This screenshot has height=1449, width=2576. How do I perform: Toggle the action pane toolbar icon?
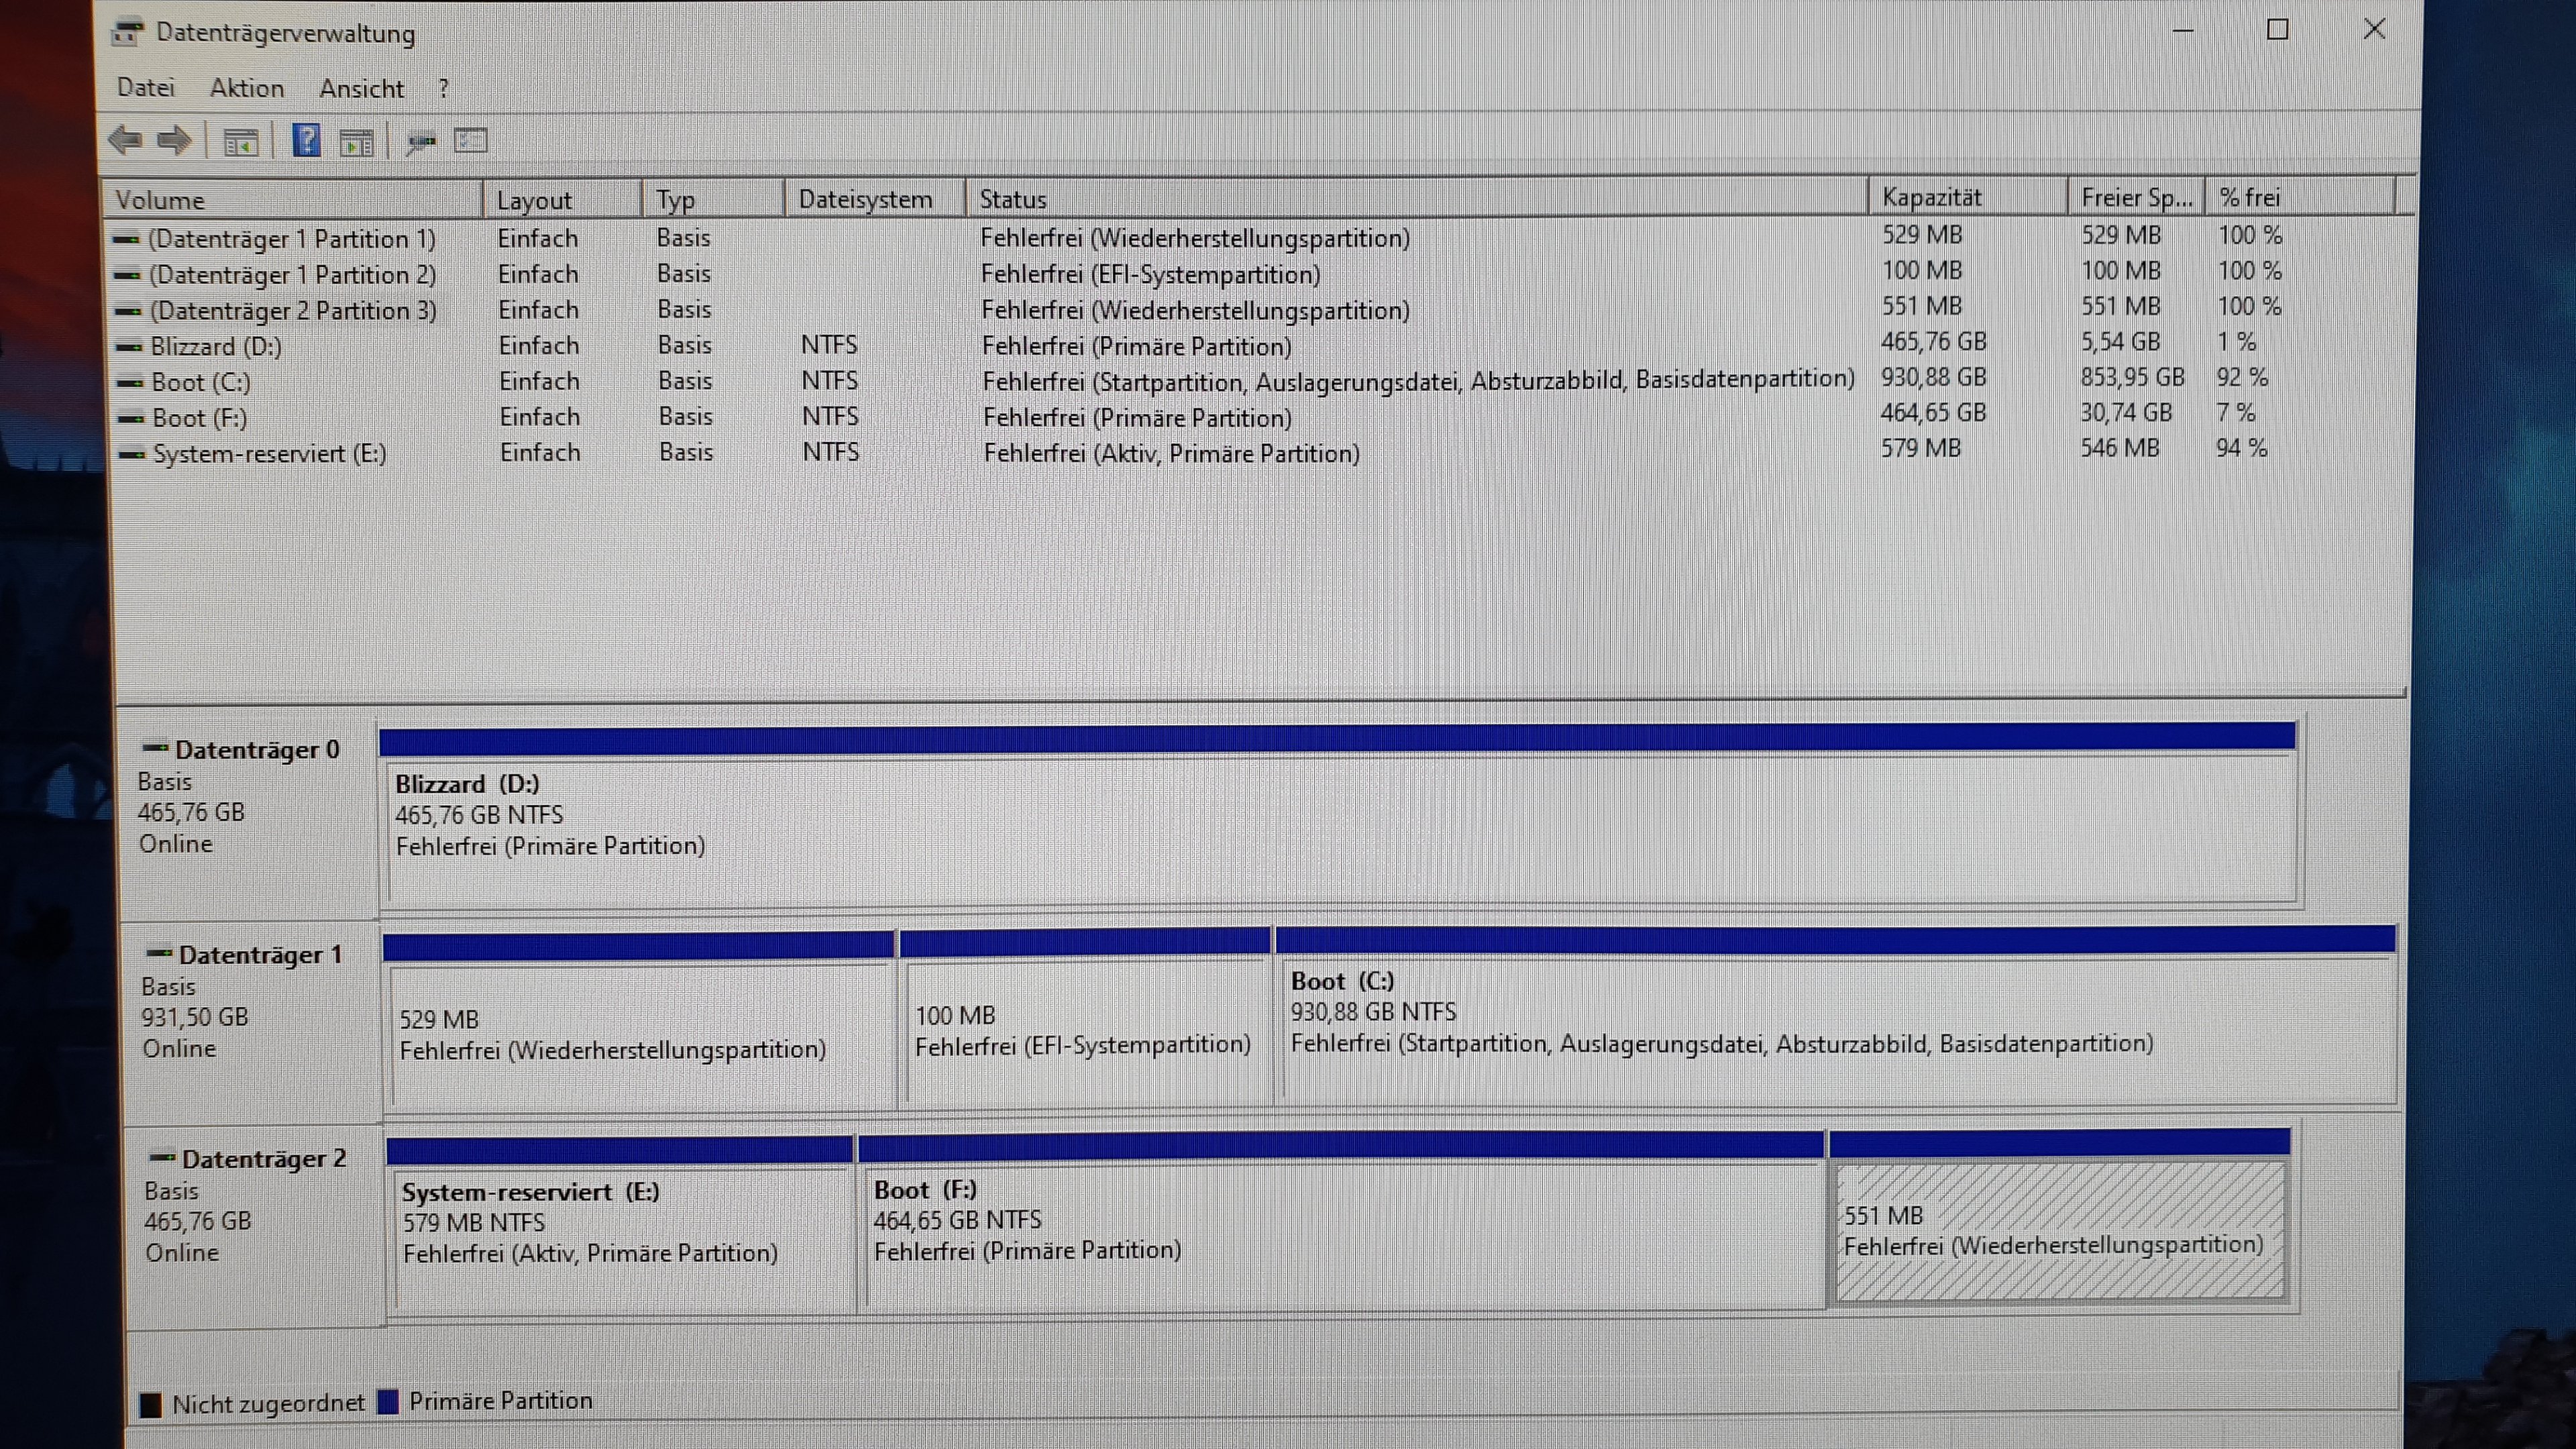click(357, 142)
